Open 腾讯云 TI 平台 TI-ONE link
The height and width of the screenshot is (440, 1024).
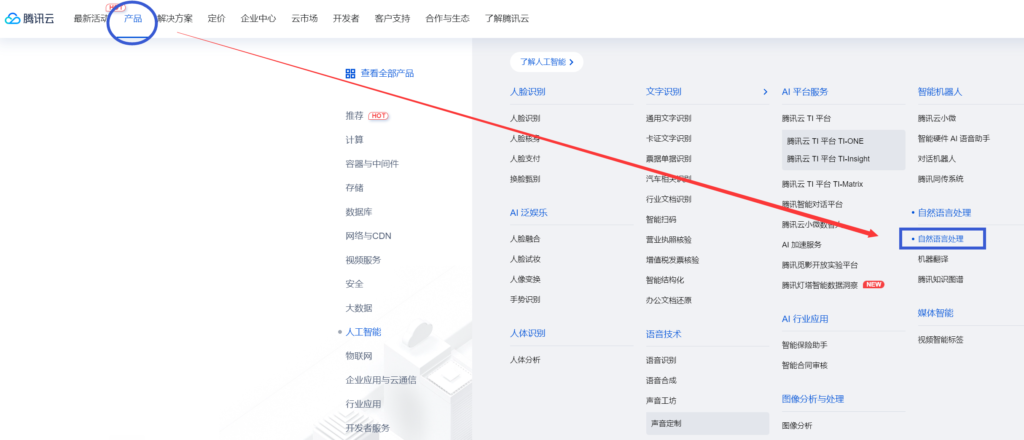(x=825, y=140)
